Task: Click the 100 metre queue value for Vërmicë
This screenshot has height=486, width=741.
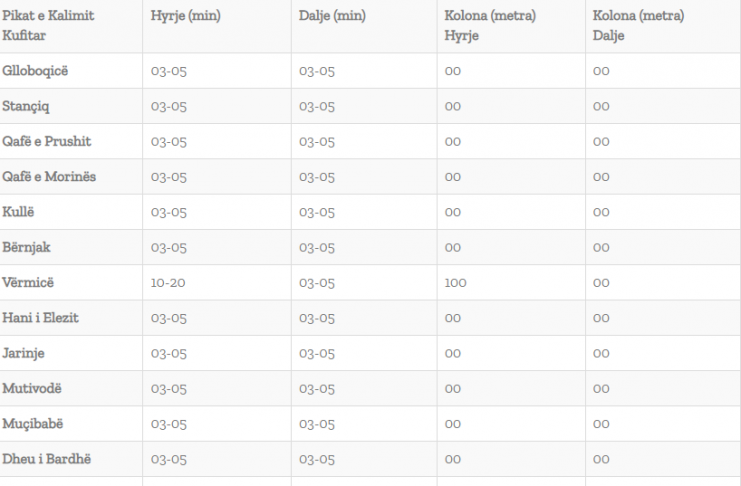Action: (x=455, y=283)
